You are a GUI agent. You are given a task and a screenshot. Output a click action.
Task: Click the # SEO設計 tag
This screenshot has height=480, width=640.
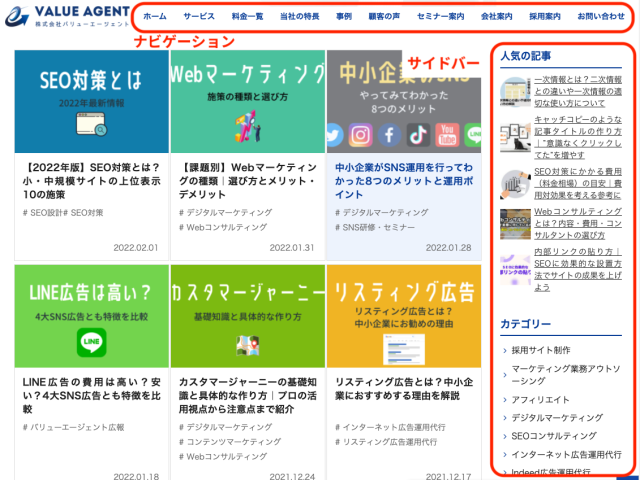[x=43, y=213]
